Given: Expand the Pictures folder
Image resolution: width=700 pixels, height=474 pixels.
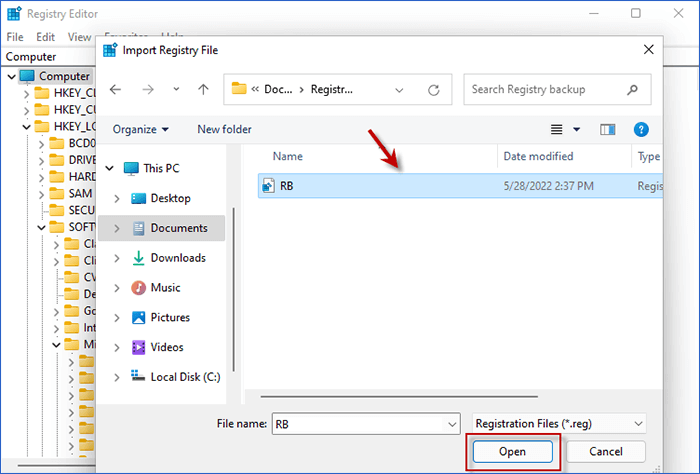Looking at the screenshot, I should tap(117, 317).
